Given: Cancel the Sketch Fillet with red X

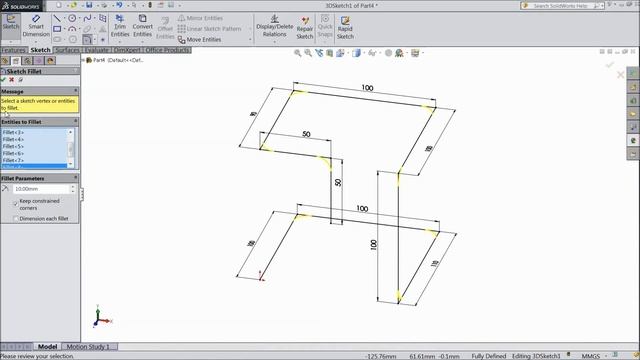Looking at the screenshot, I should click(12, 80).
